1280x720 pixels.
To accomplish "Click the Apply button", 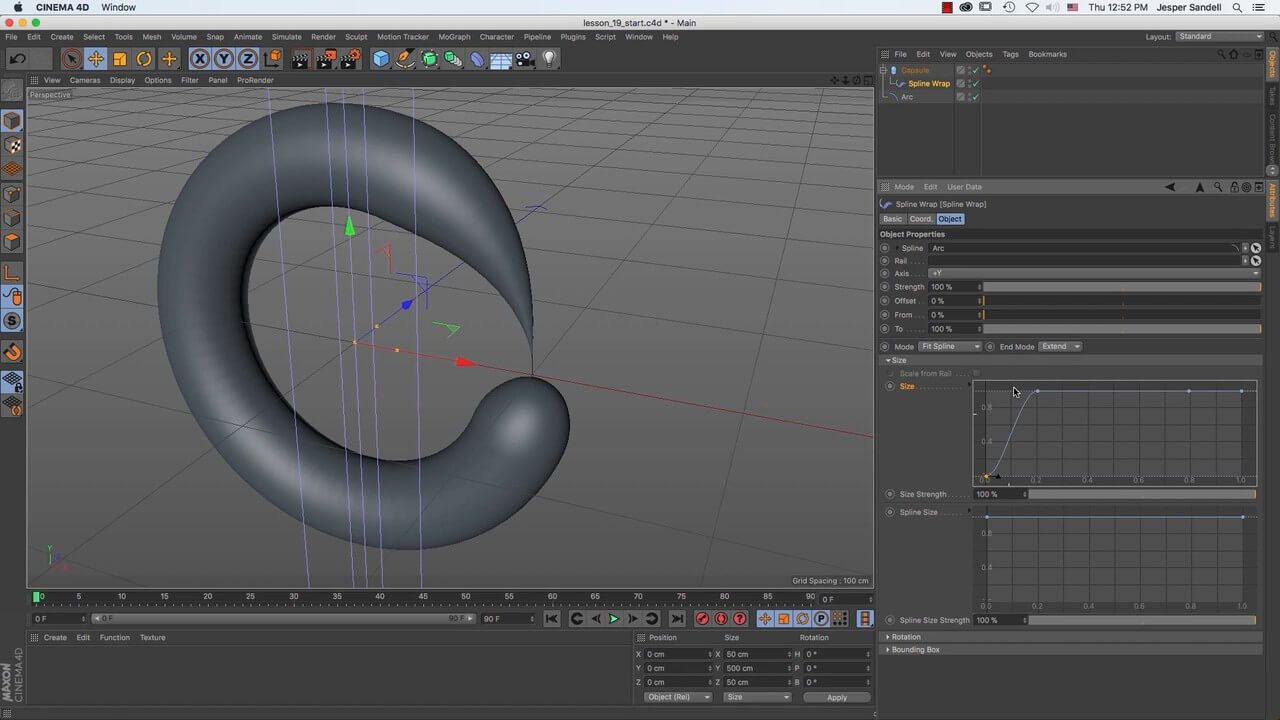I will 836,697.
